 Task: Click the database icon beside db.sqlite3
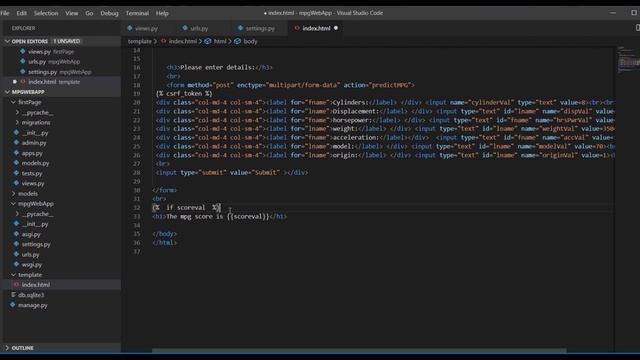(x=13, y=294)
